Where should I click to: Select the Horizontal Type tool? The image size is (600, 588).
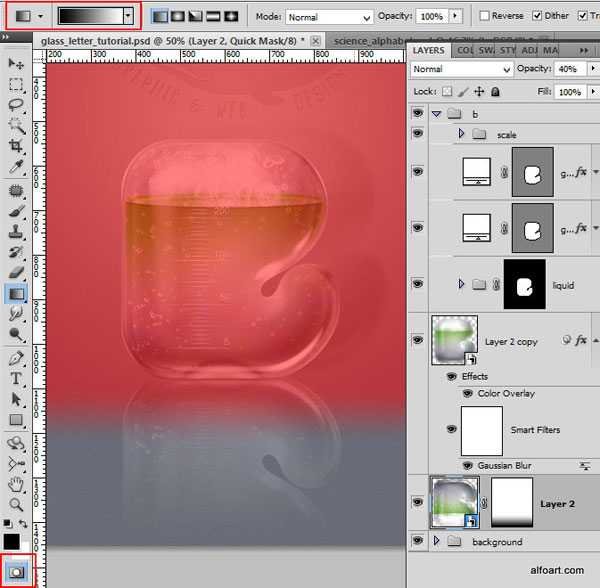click(16, 379)
